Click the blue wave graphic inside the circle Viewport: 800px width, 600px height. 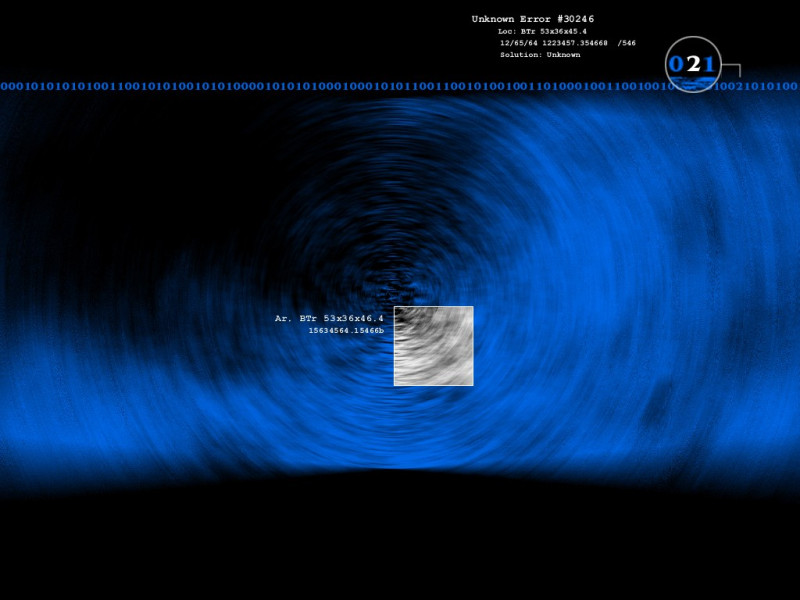point(693,82)
